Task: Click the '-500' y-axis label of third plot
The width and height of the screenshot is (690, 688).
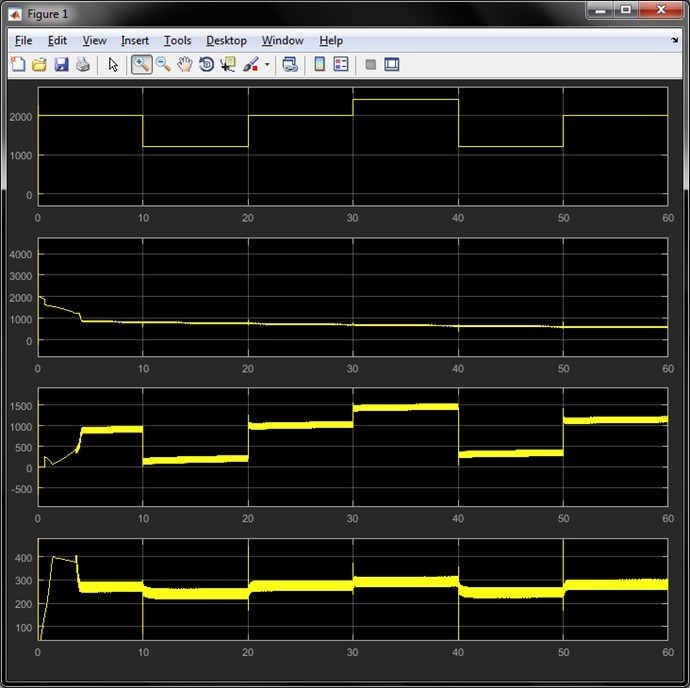Action: [21, 489]
